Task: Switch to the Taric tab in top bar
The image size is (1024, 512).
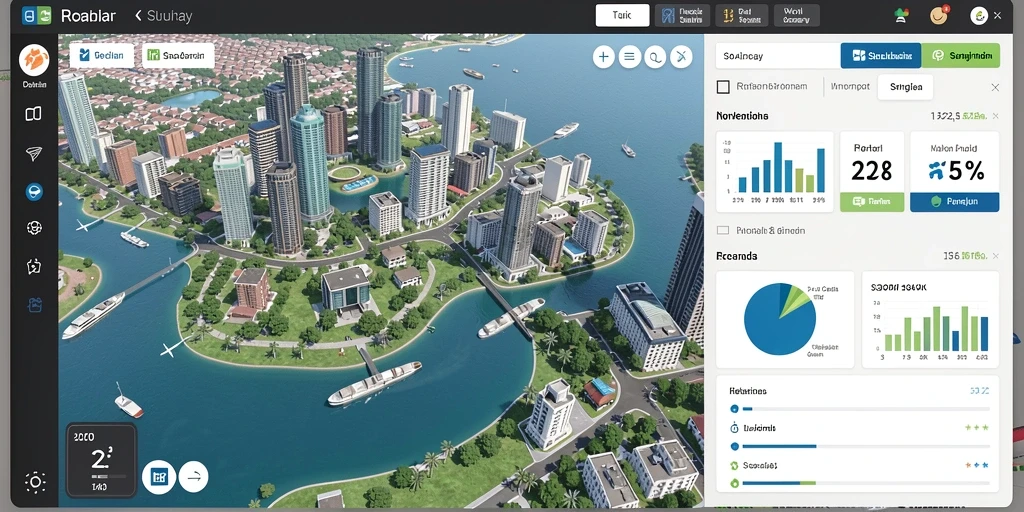Action: (x=622, y=16)
